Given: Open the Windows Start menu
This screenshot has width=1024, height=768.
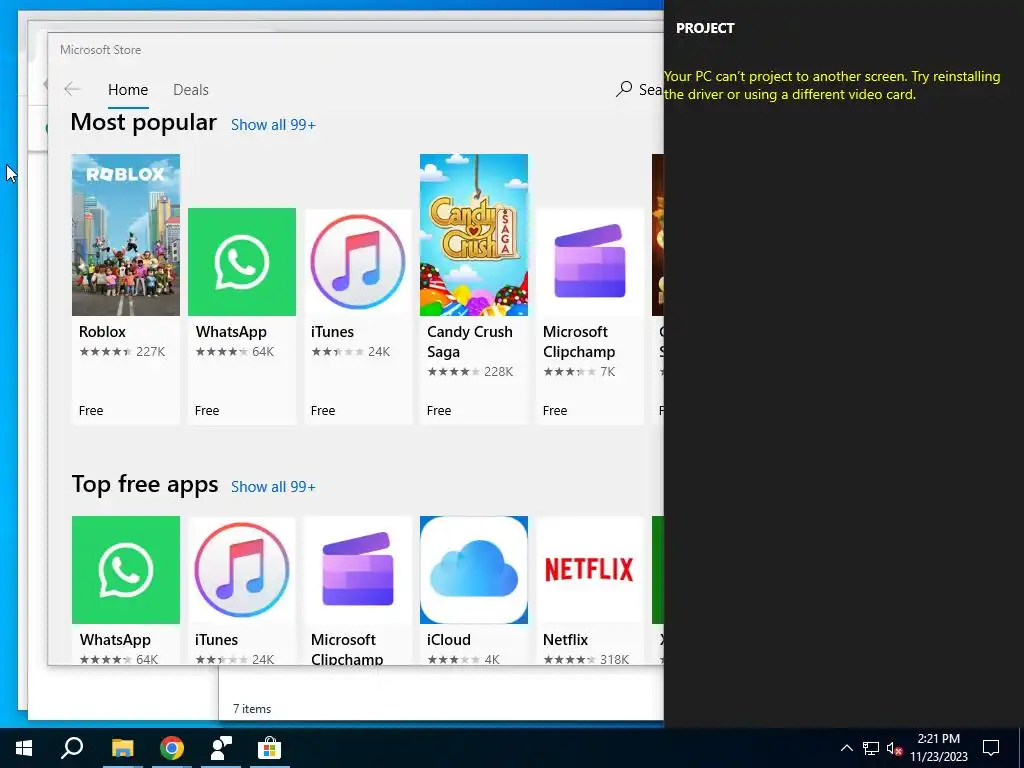Looking at the screenshot, I should point(24,748).
